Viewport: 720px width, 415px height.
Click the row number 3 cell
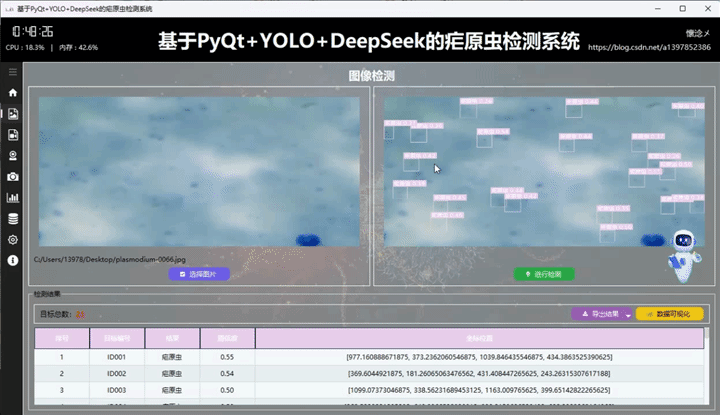[x=62, y=390]
